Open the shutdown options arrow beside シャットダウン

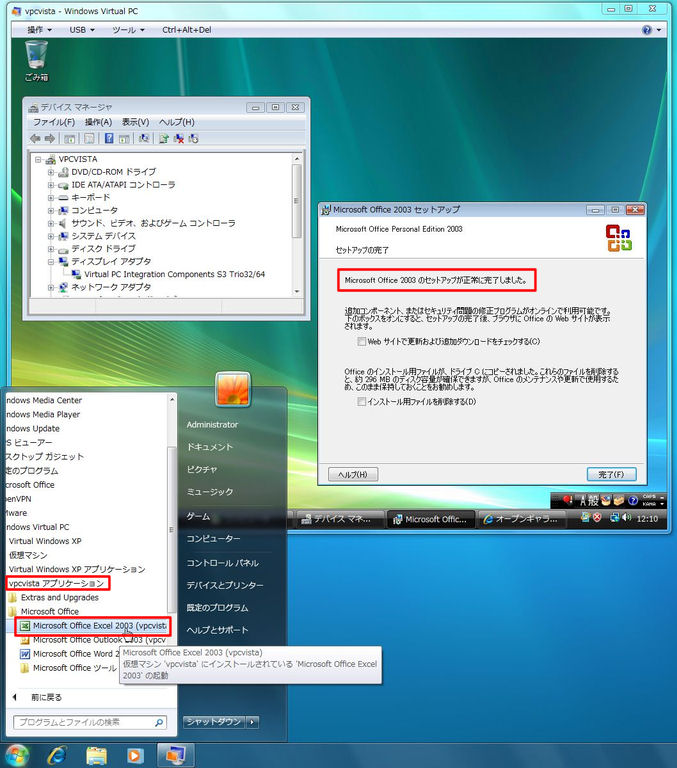pyautogui.click(x=252, y=722)
